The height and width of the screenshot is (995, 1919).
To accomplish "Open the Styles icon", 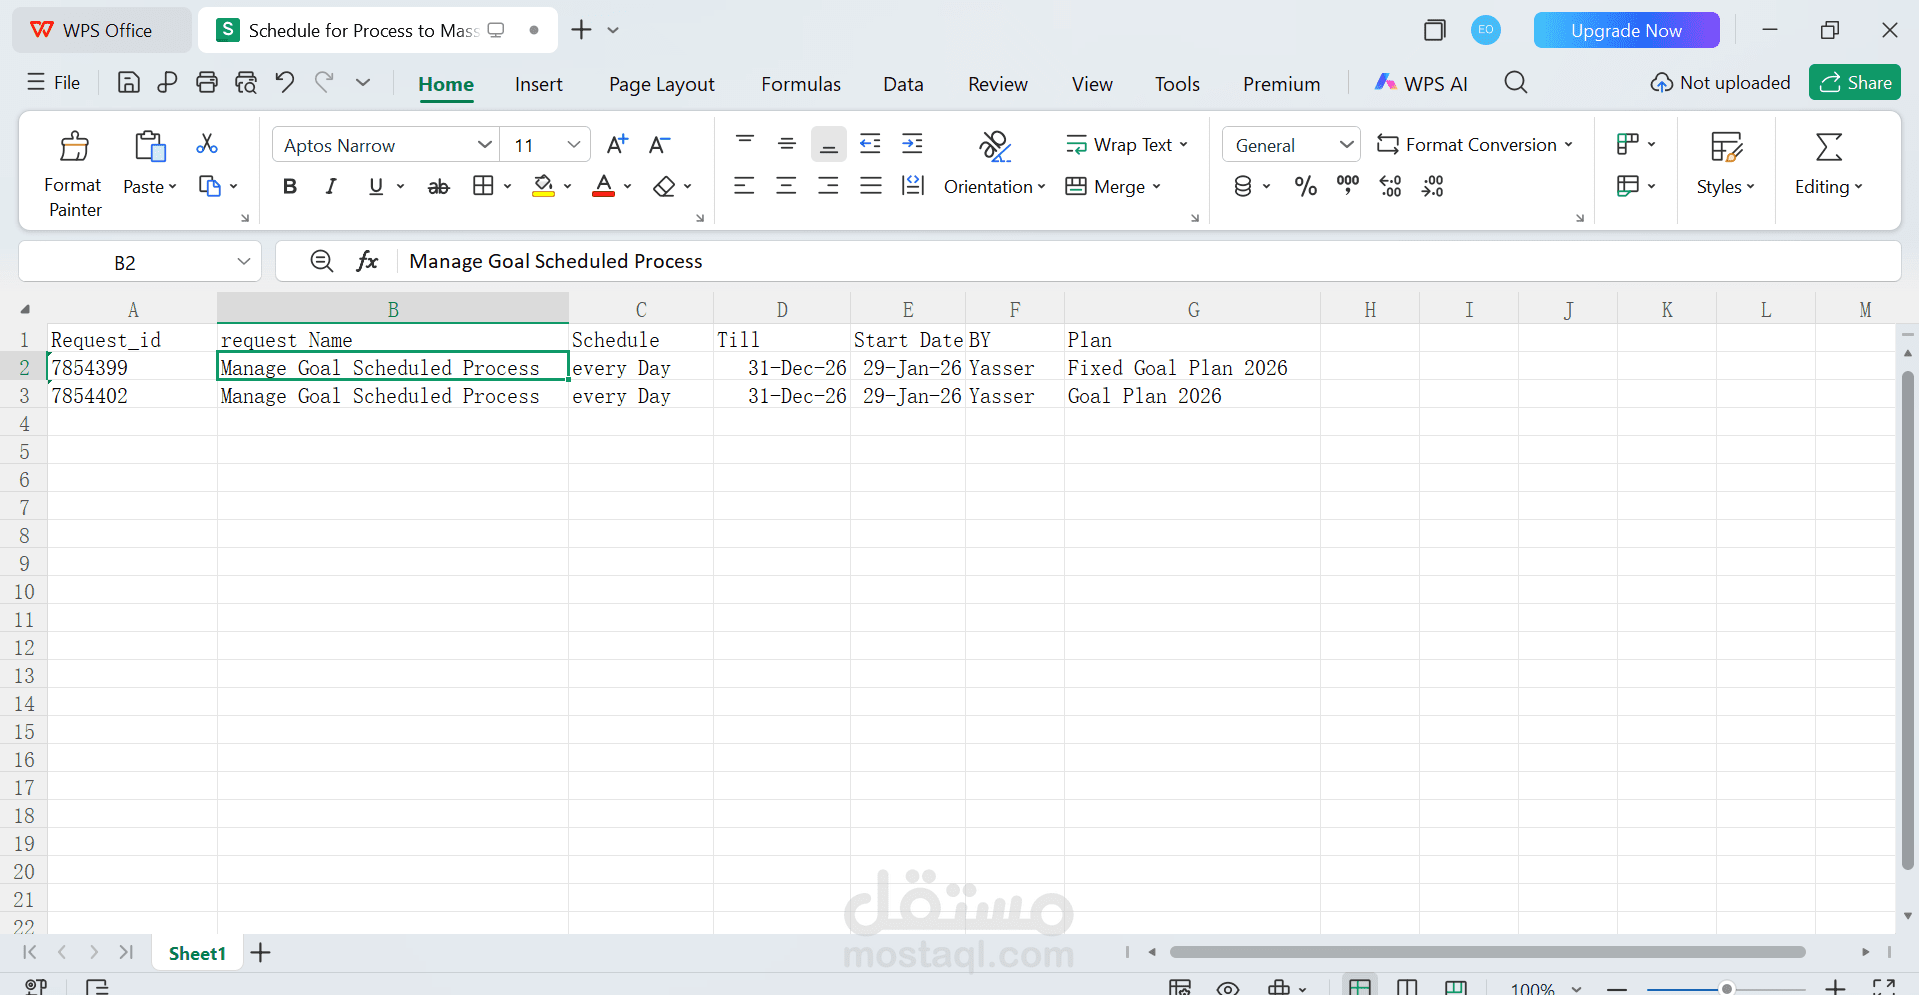I will point(1726,147).
